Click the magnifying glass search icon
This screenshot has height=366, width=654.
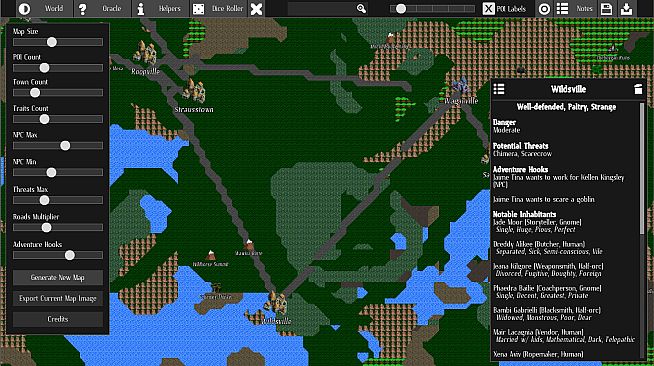click(361, 8)
